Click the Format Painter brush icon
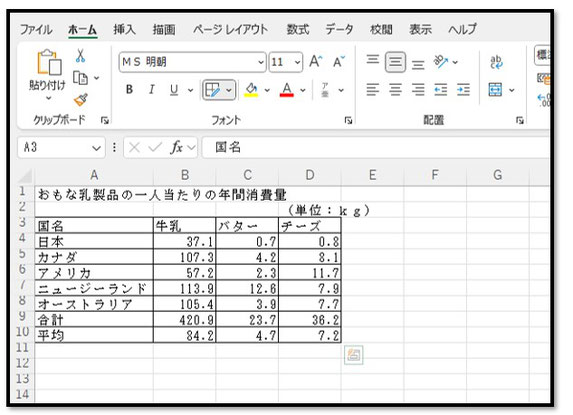Image resolution: width=573 pixels, height=415 pixels. (x=80, y=100)
